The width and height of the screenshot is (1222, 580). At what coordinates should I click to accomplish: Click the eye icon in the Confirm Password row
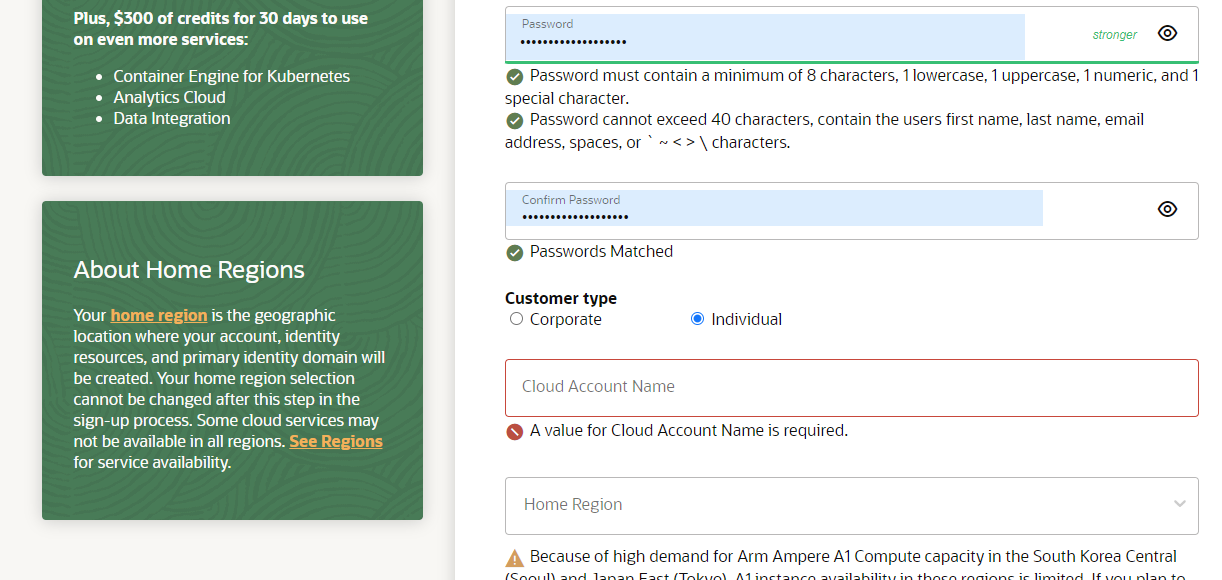pos(1167,209)
